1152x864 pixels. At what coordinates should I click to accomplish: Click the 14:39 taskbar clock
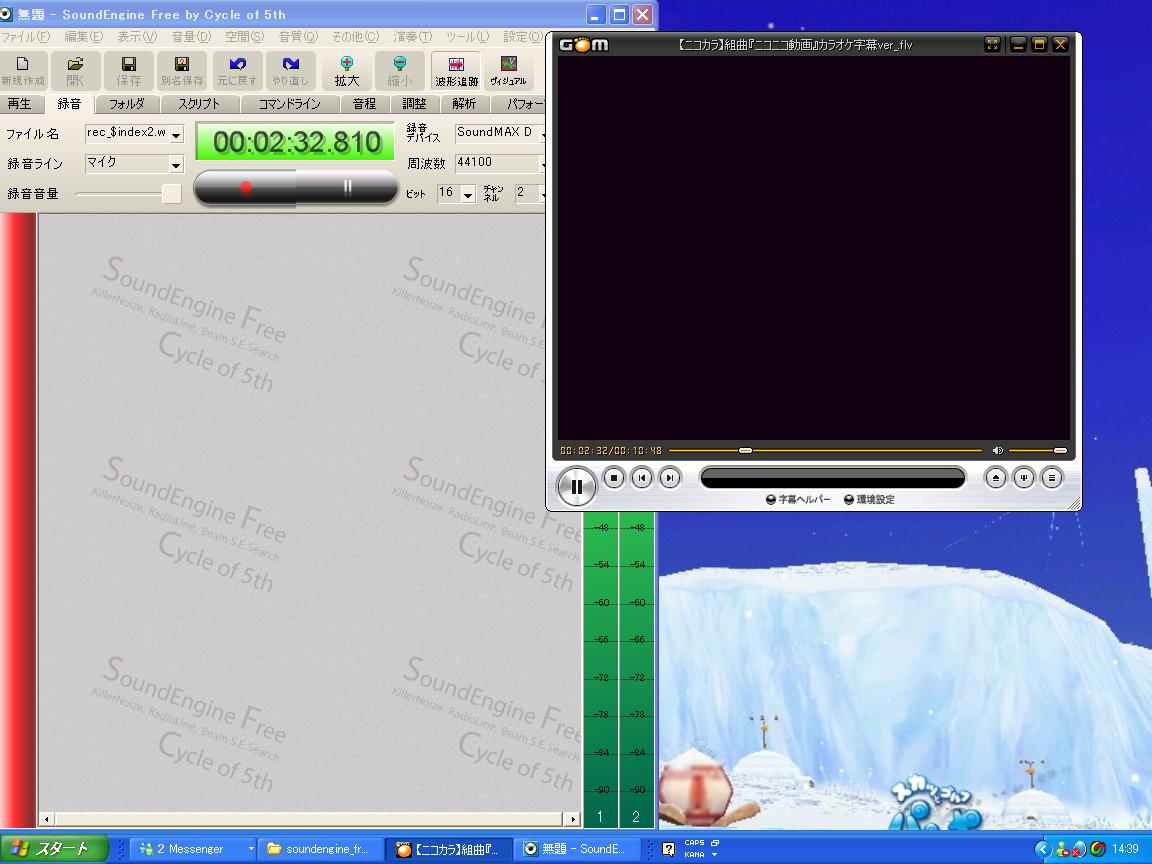[1125, 849]
